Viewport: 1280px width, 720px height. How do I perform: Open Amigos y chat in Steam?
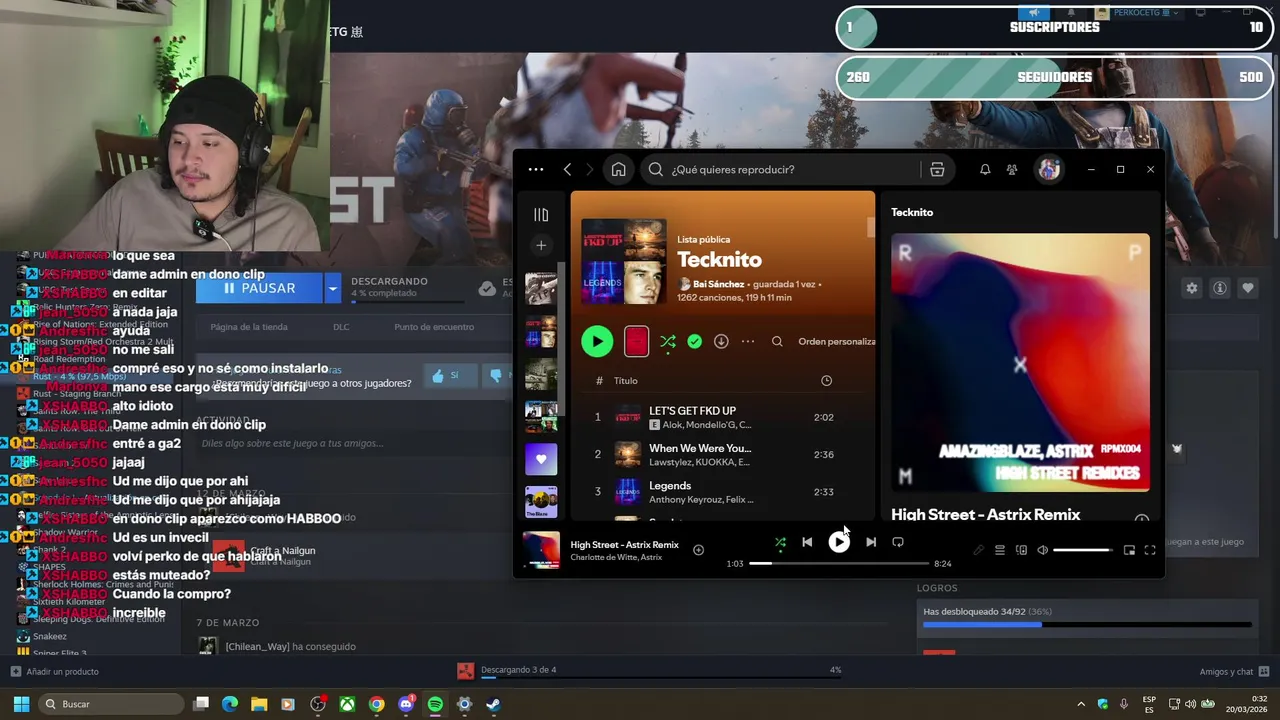[1234, 671]
